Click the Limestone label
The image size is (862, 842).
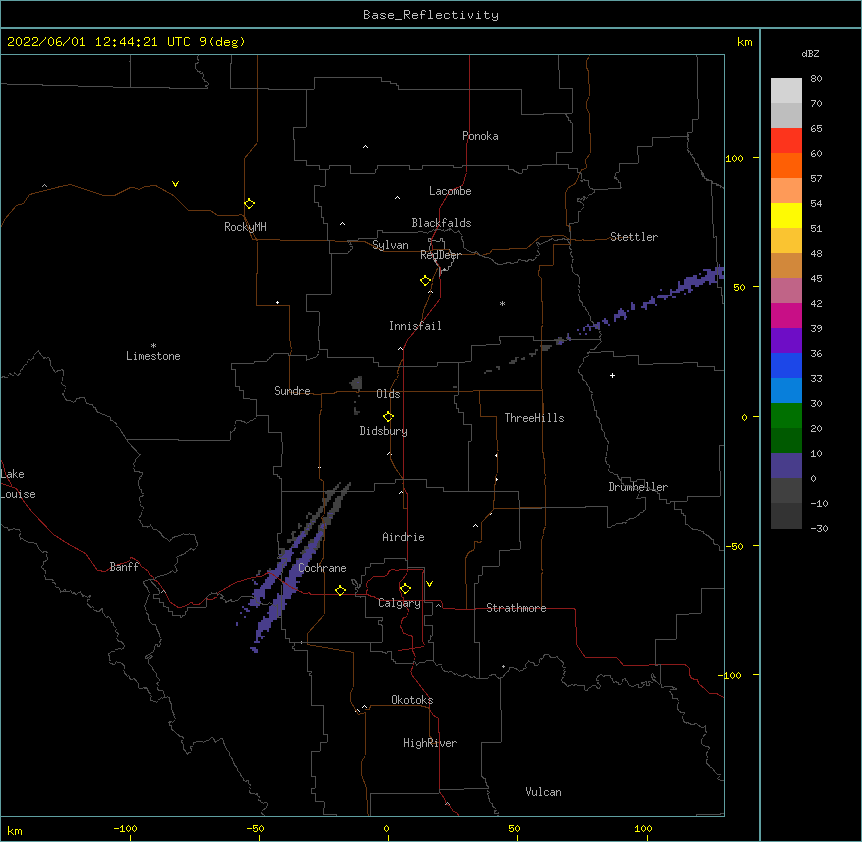(x=153, y=356)
